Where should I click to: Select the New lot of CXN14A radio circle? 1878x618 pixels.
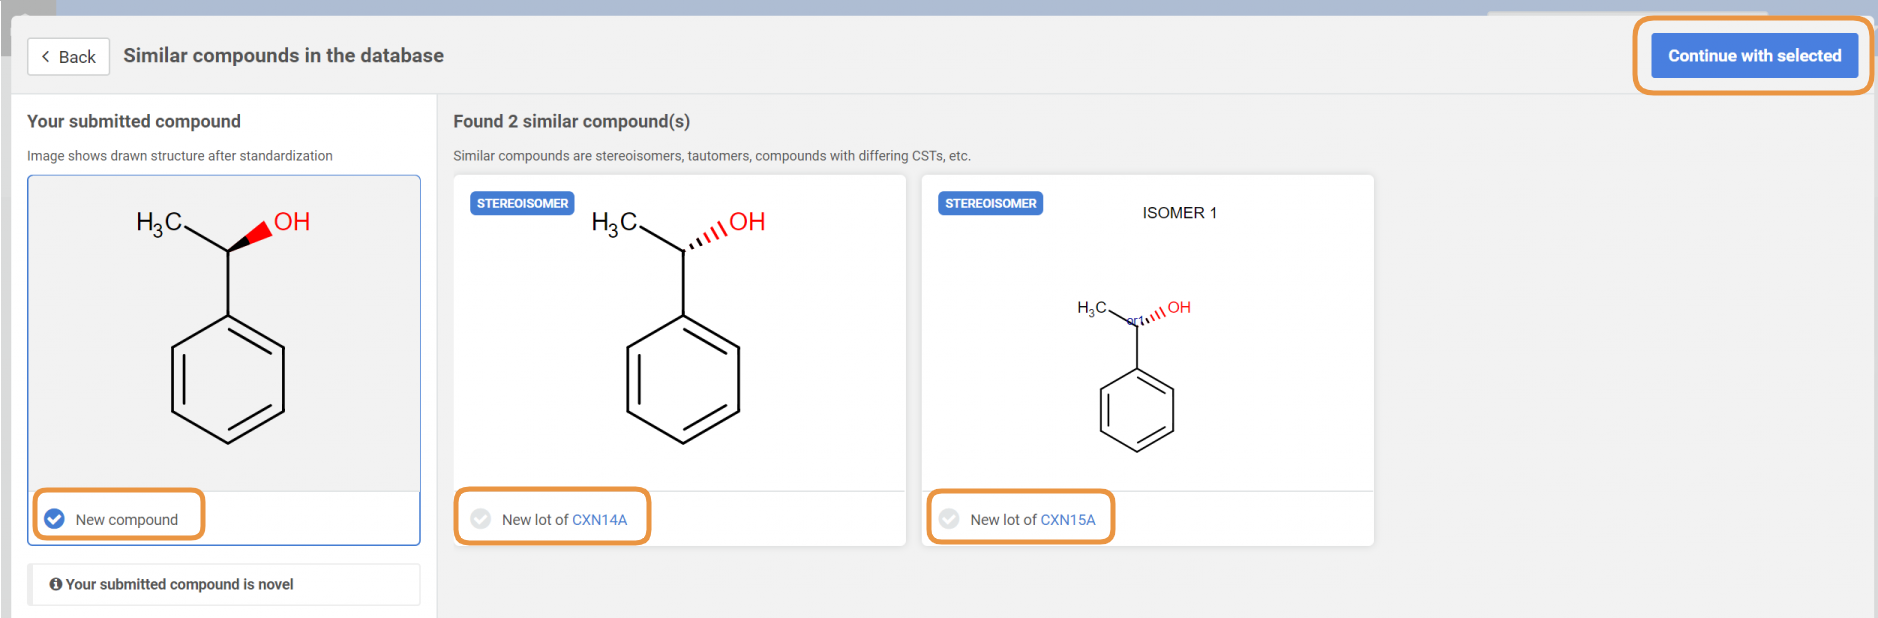pyautogui.click(x=481, y=519)
